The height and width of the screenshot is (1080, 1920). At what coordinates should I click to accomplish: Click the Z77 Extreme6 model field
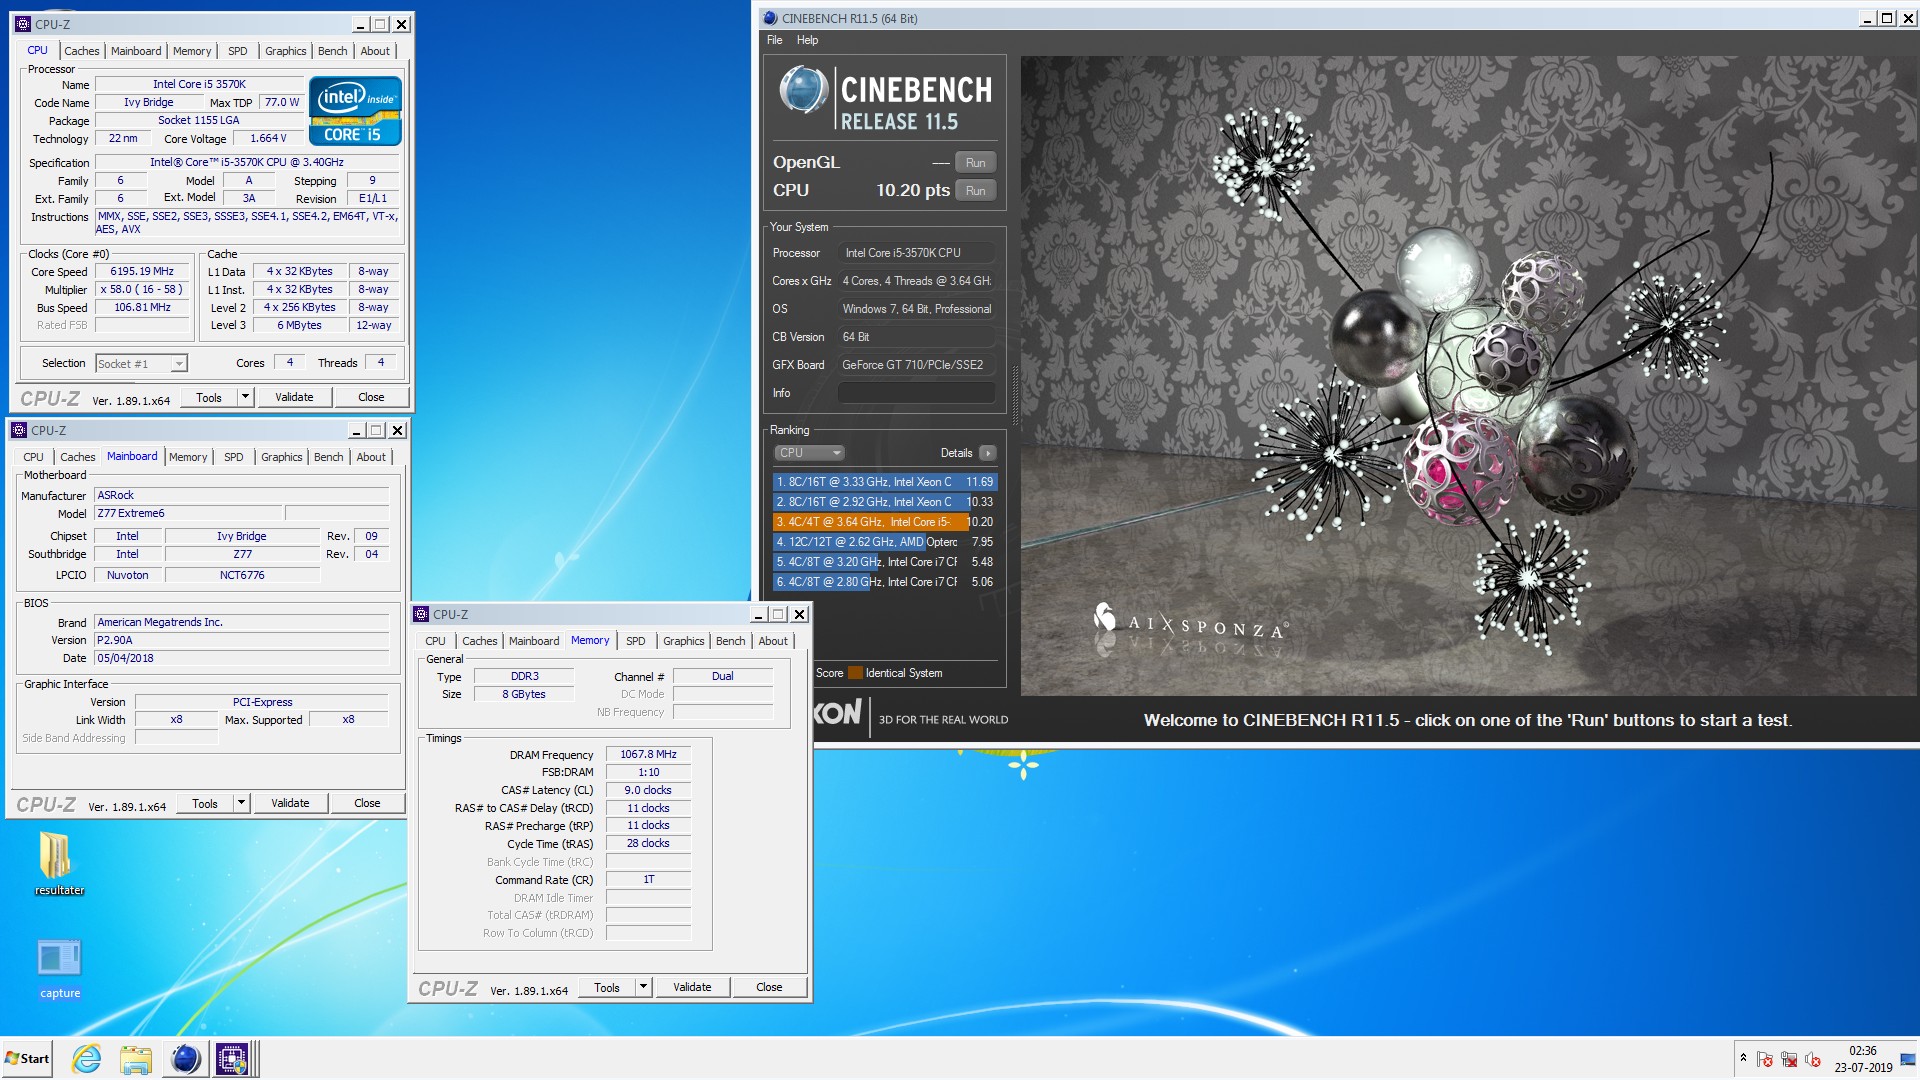[189, 513]
